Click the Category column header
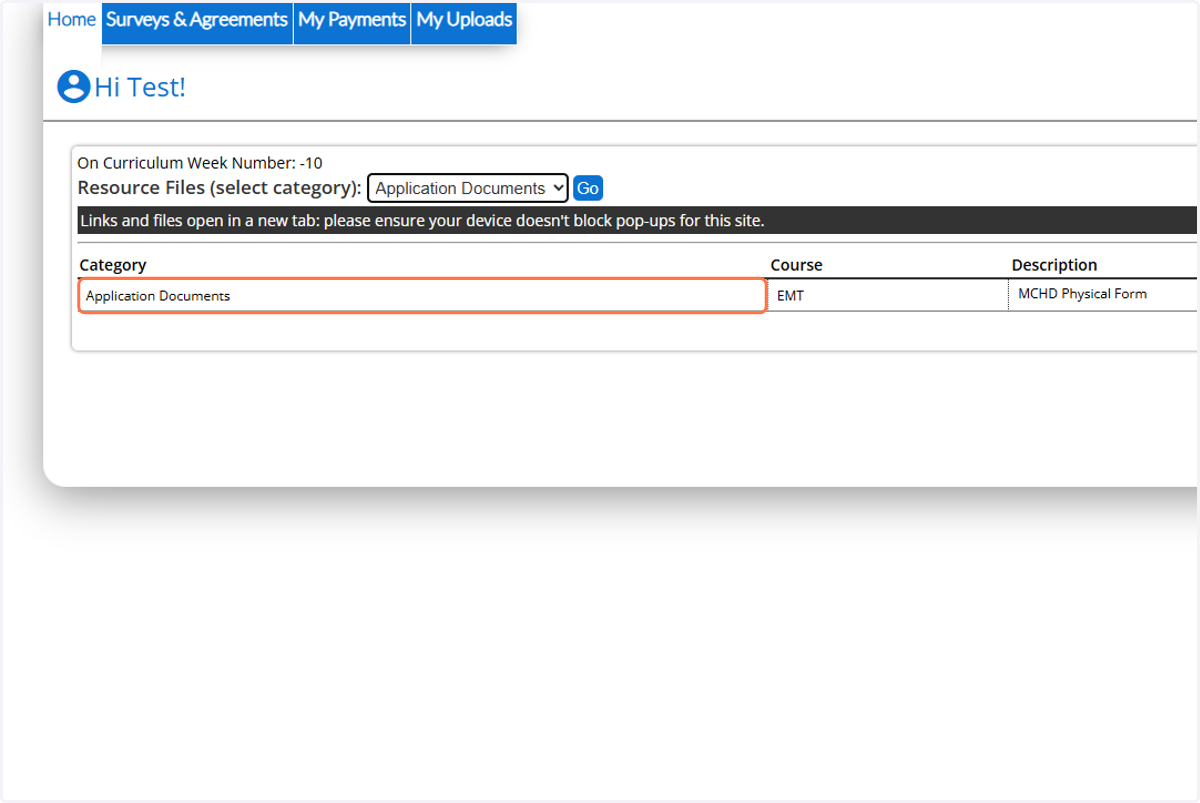1200x803 pixels. pyautogui.click(x=113, y=265)
